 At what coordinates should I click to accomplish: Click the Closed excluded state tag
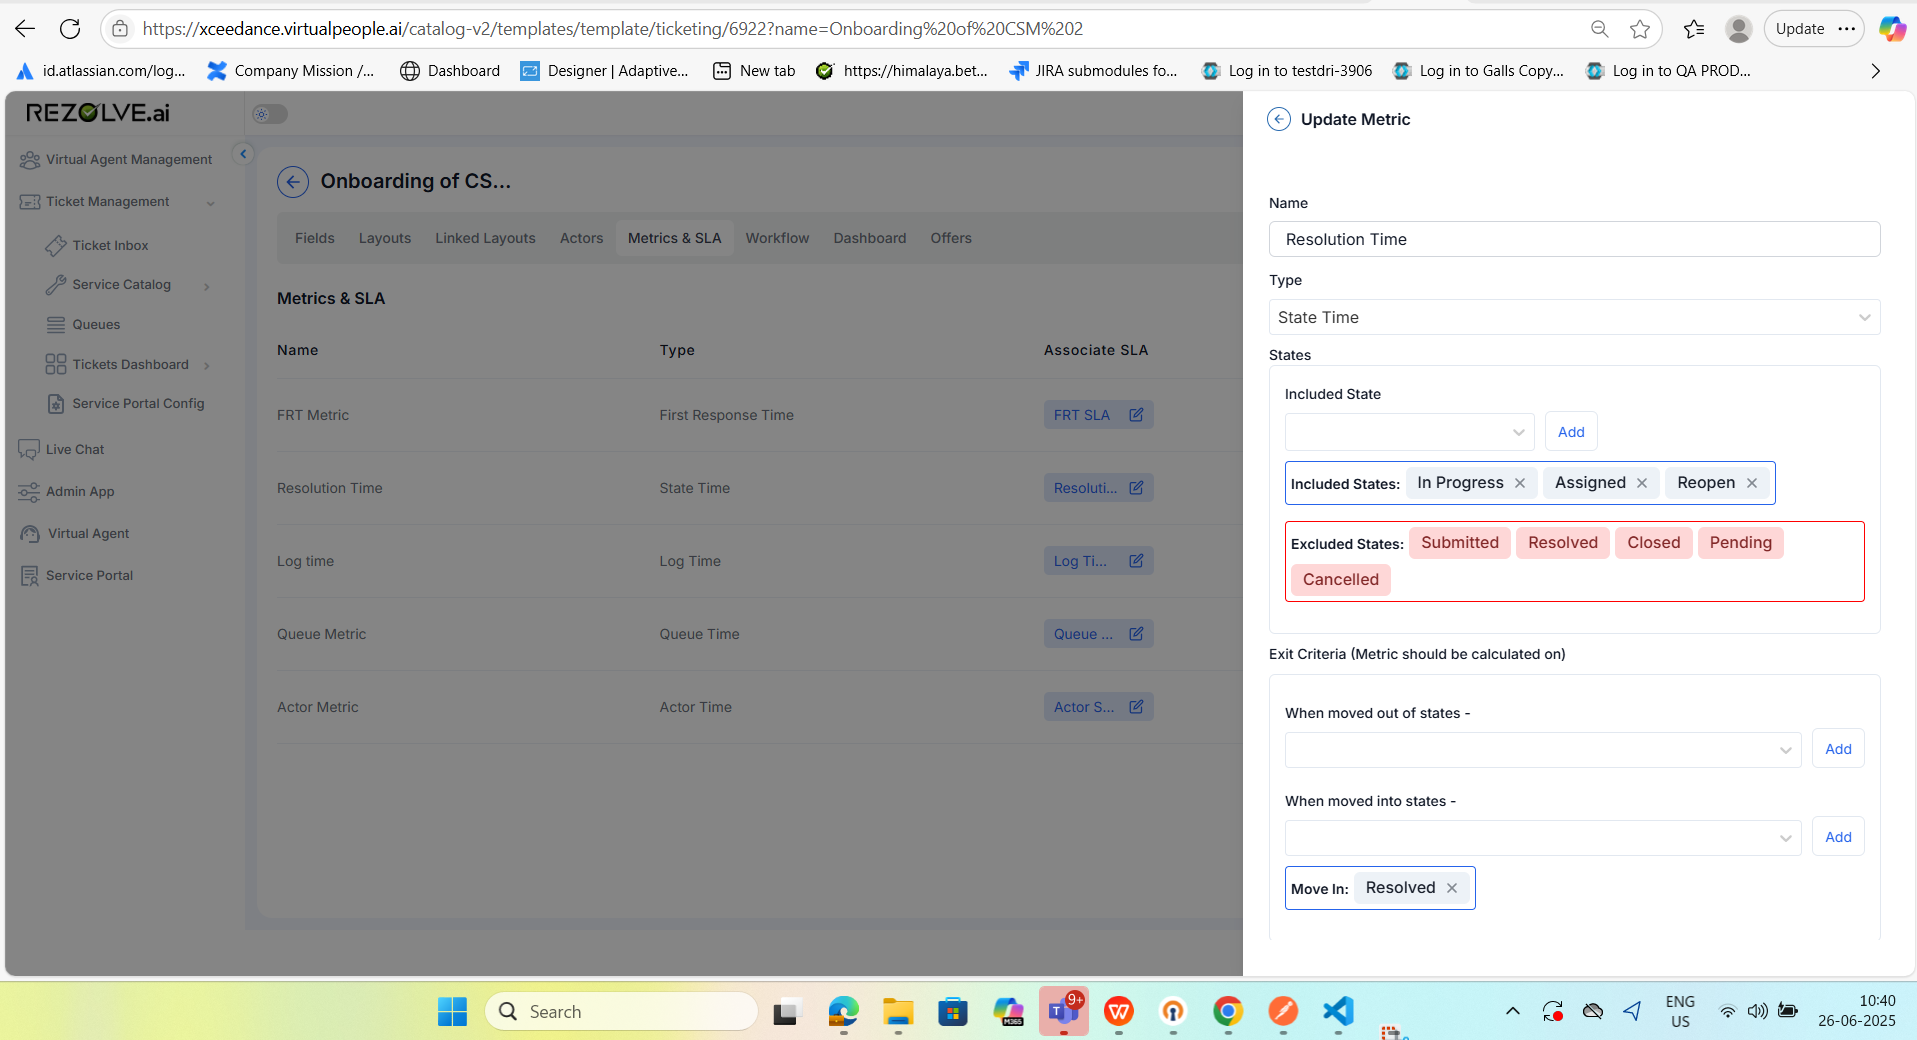[x=1653, y=543]
